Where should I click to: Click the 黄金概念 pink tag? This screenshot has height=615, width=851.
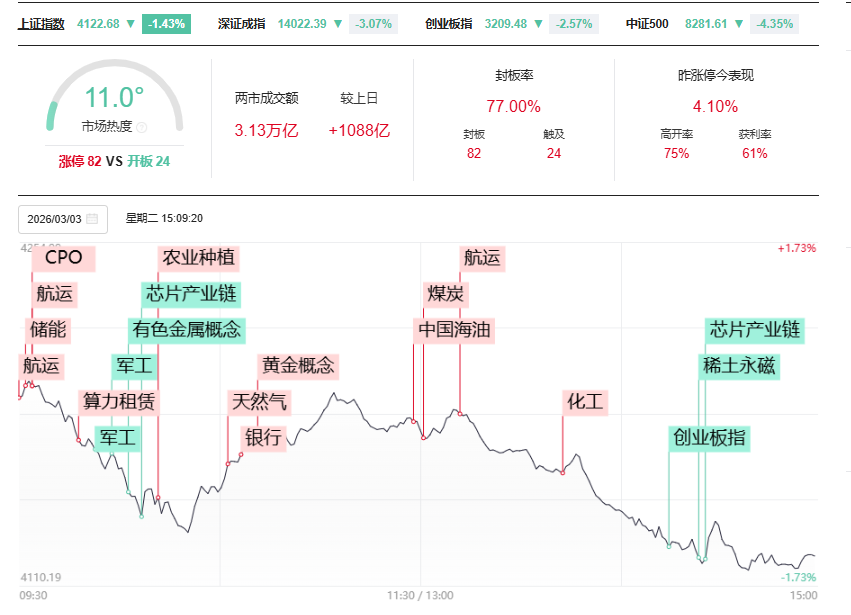click(x=296, y=365)
